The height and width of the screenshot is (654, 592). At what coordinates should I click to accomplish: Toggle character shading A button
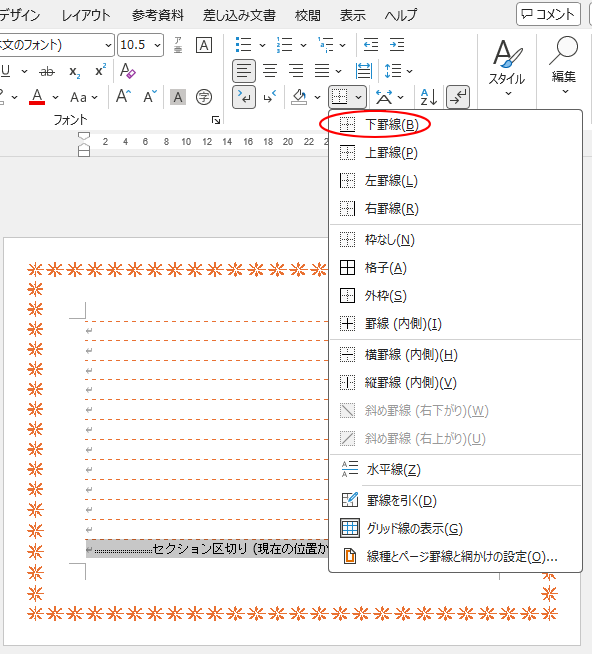coord(178,97)
